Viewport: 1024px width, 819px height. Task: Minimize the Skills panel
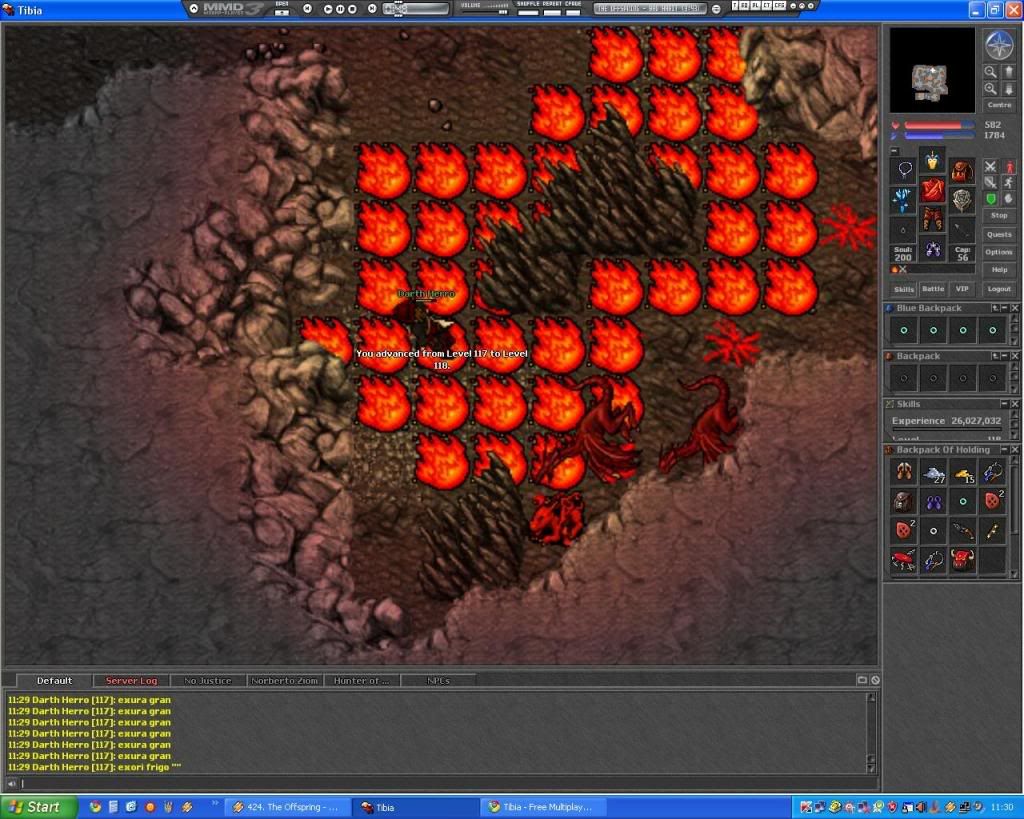pyautogui.click(x=1005, y=404)
